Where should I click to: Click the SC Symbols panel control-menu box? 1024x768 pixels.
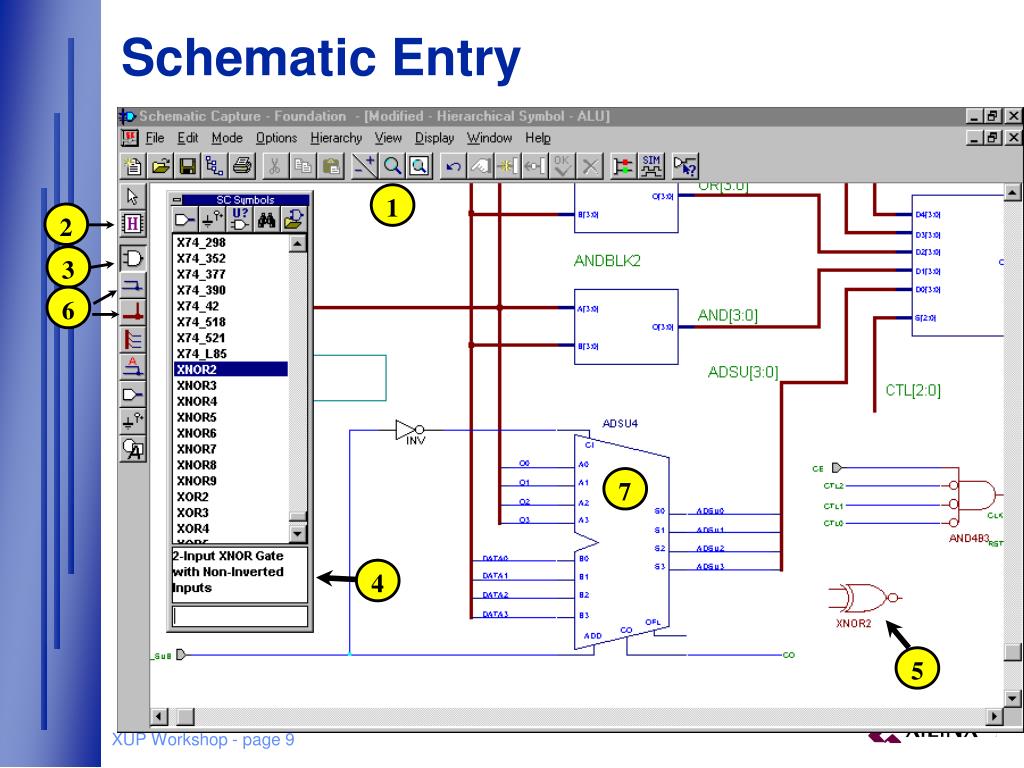tap(177, 200)
